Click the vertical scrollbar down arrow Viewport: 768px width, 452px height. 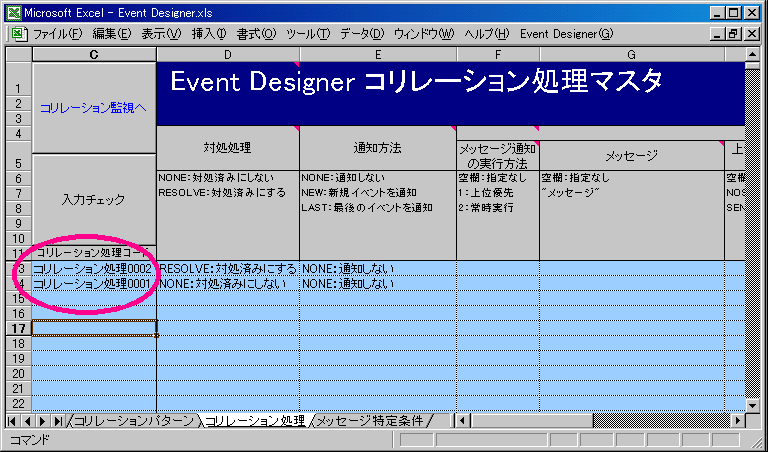click(x=752, y=405)
